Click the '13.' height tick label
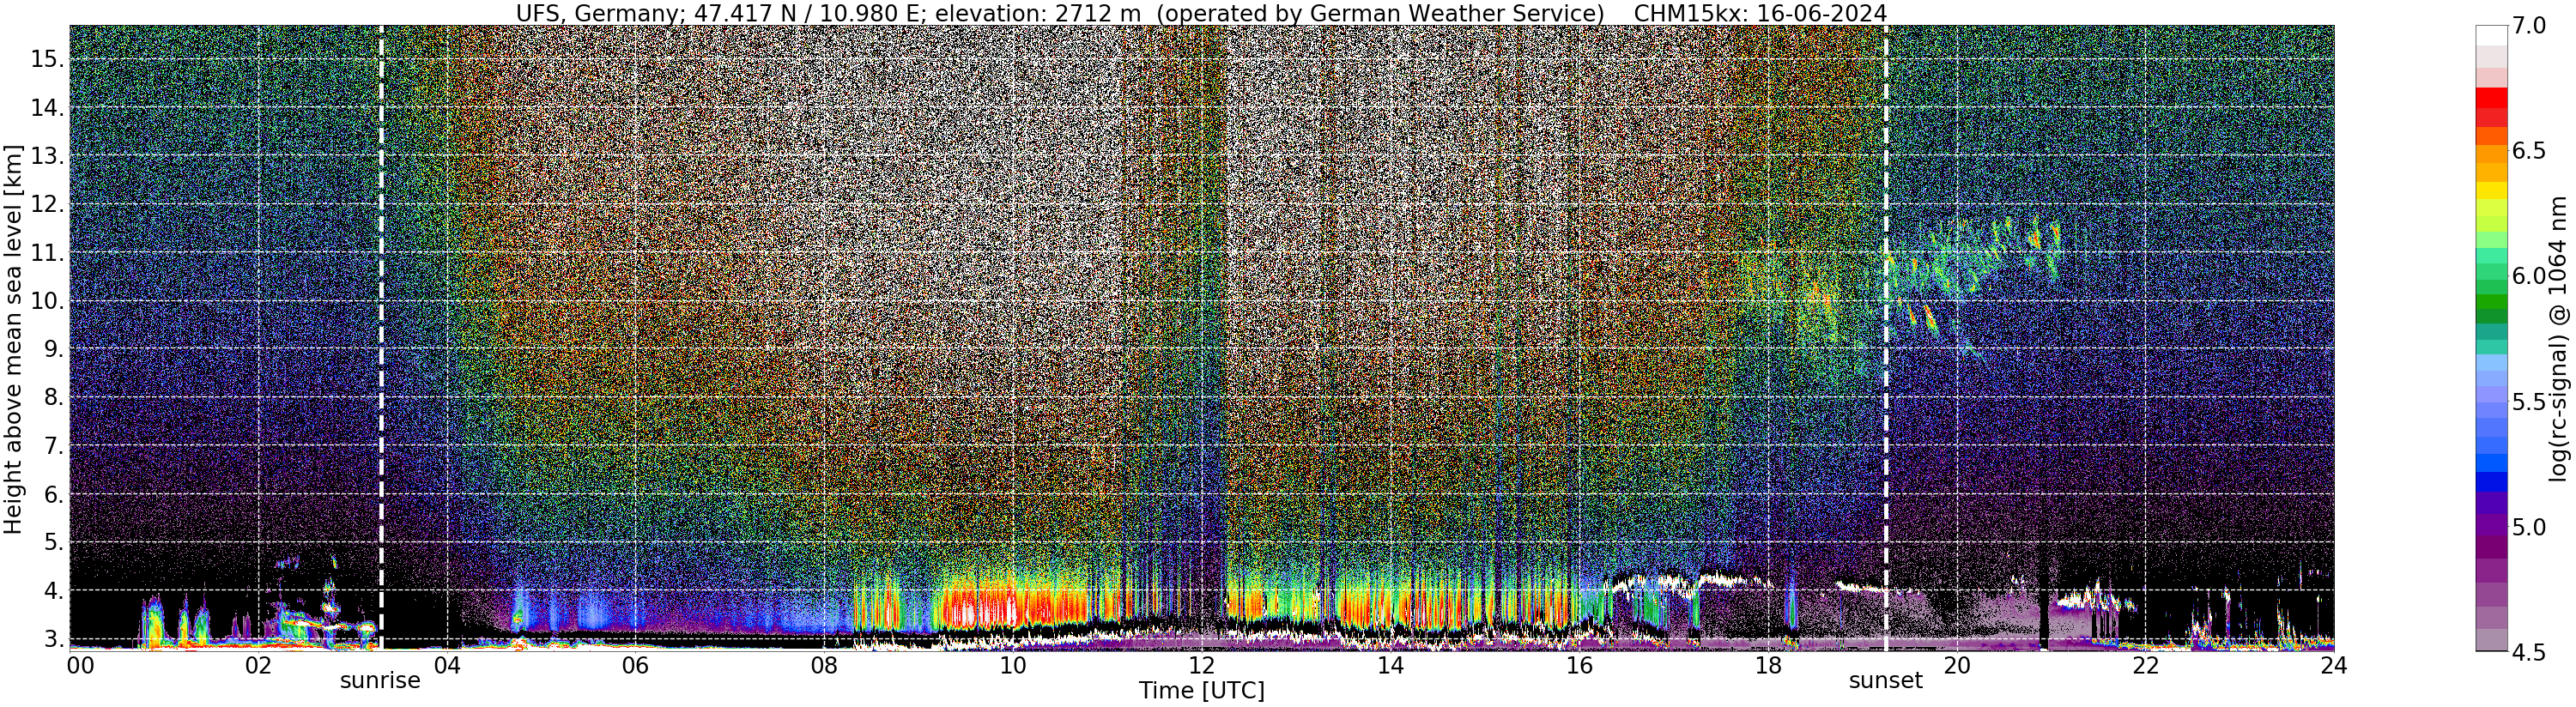 click(x=47, y=157)
